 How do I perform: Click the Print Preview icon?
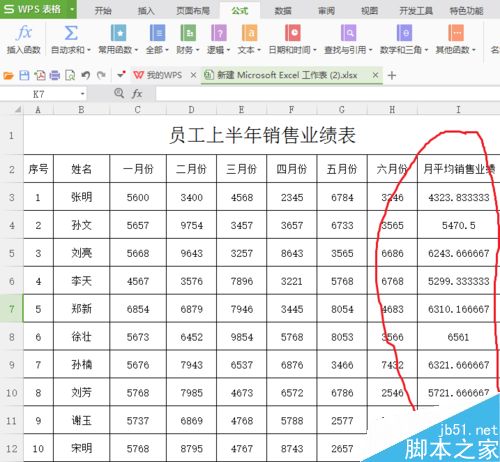click(70, 75)
